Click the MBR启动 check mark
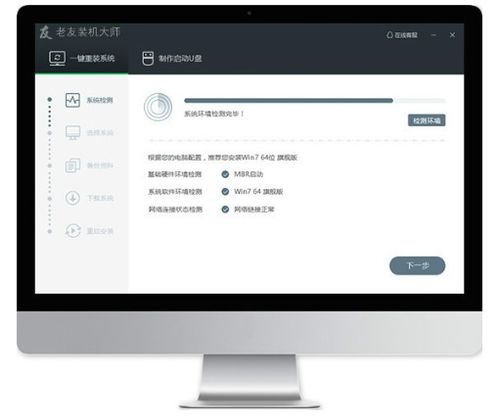 click(x=225, y=174)
